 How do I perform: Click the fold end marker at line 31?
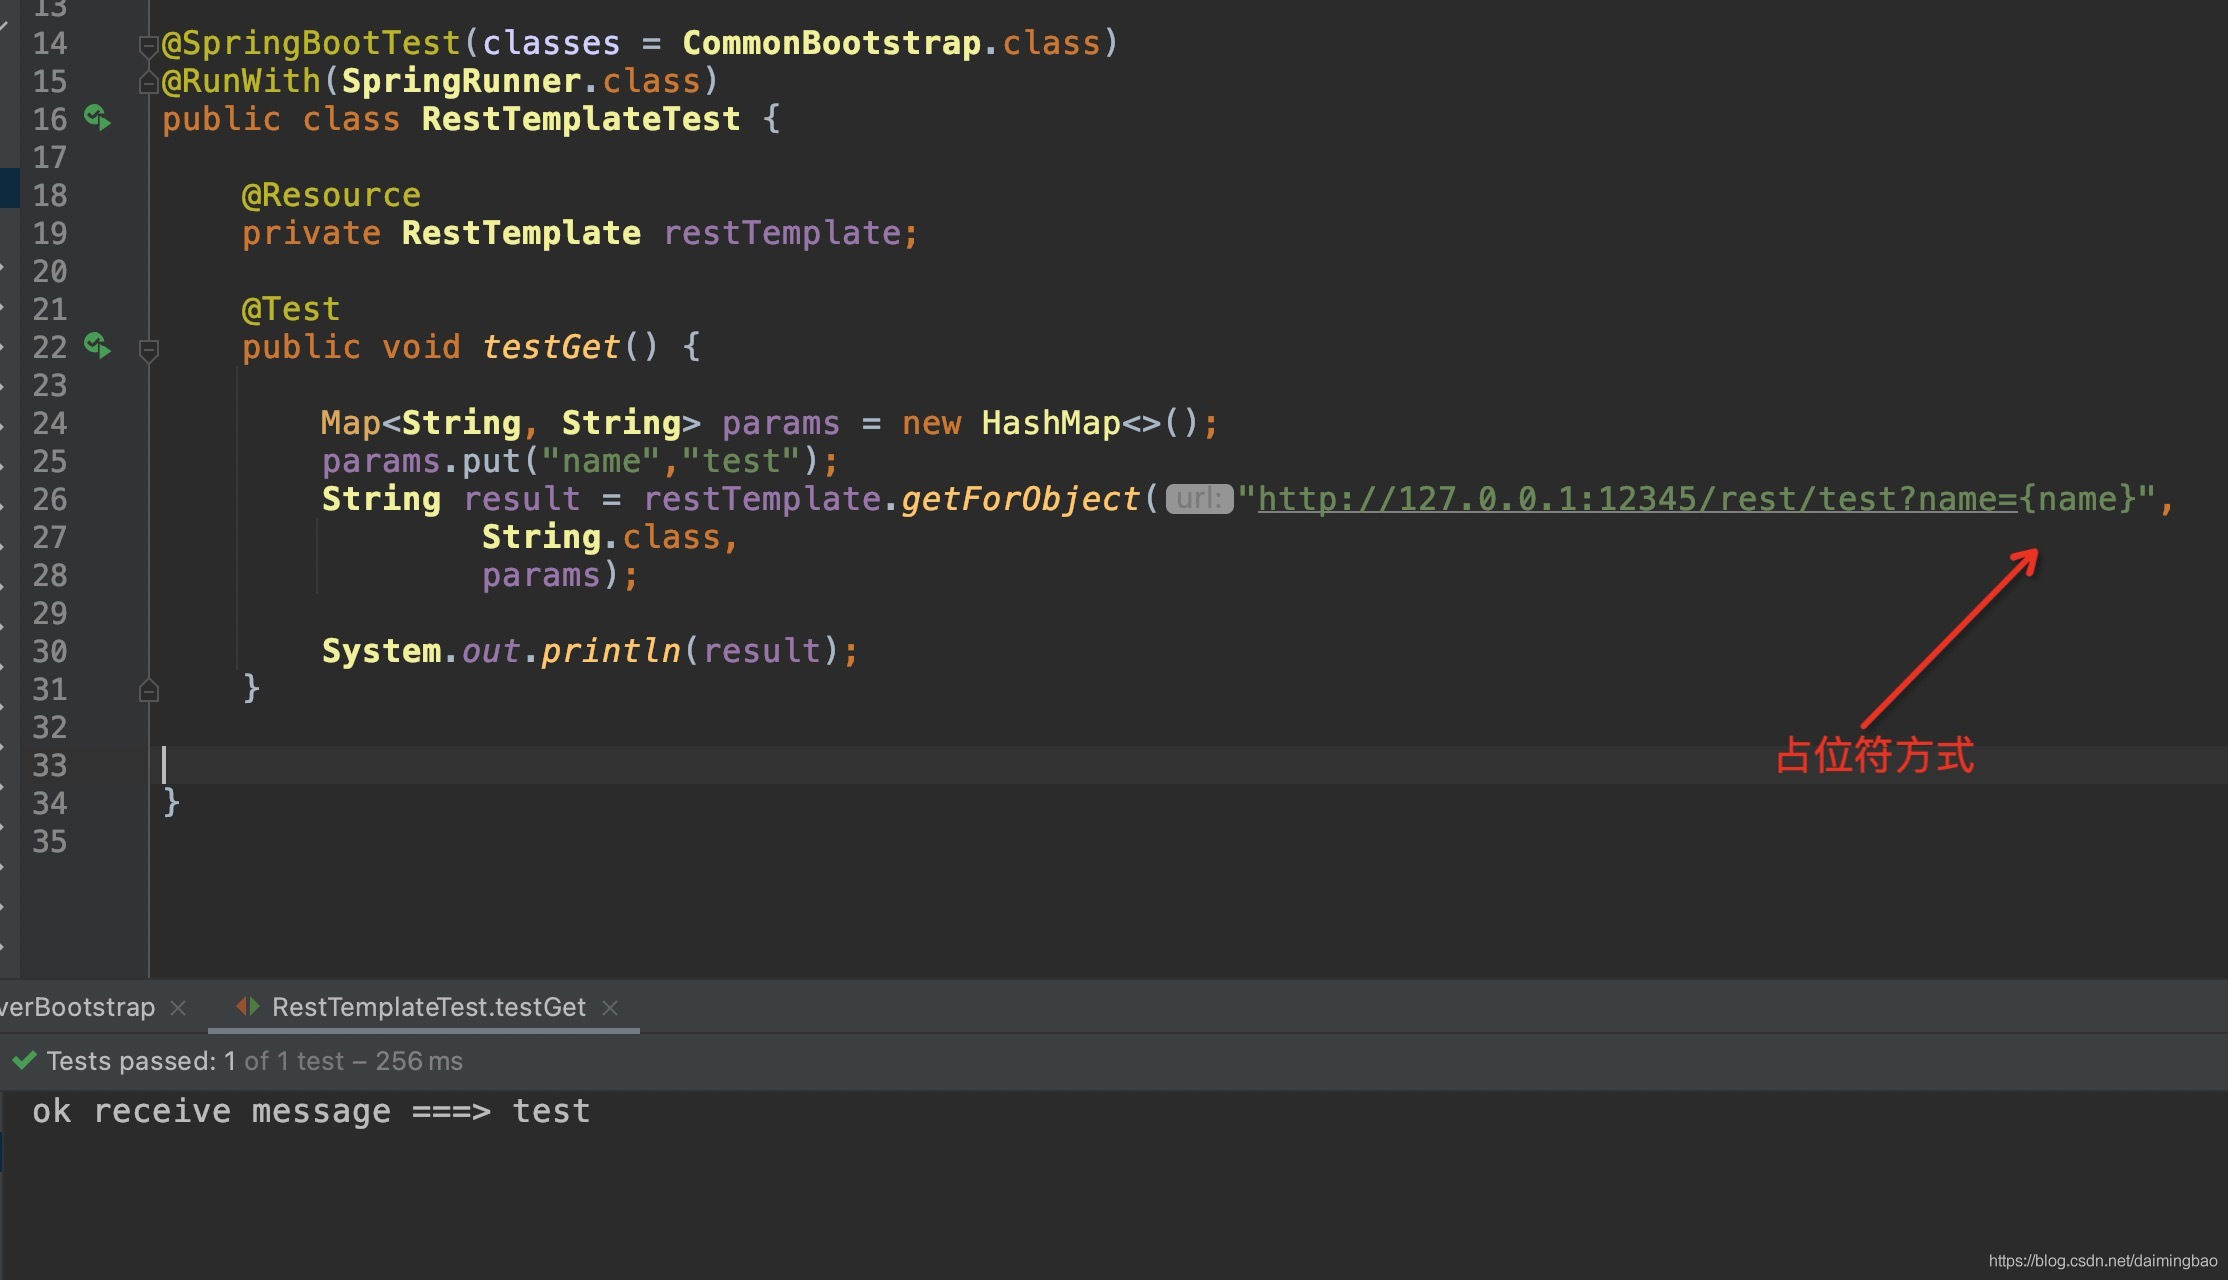(149, 690)
